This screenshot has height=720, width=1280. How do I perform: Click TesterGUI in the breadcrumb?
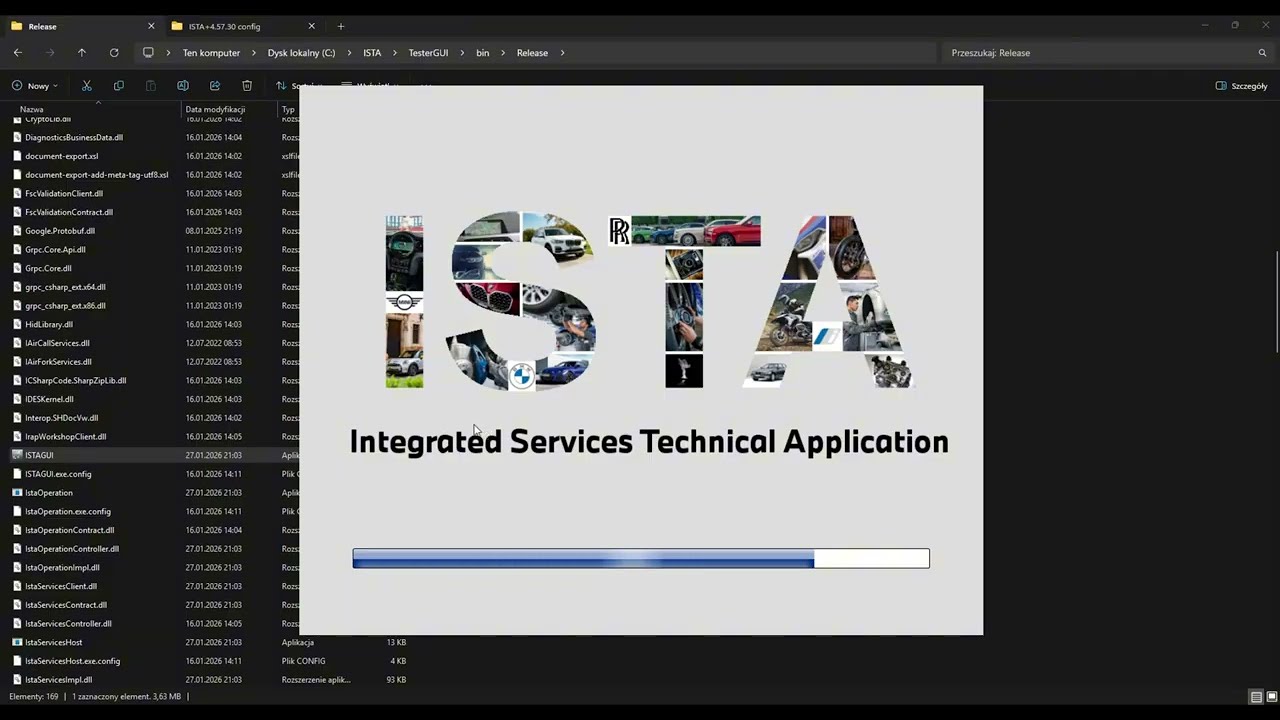coord(428,53)
